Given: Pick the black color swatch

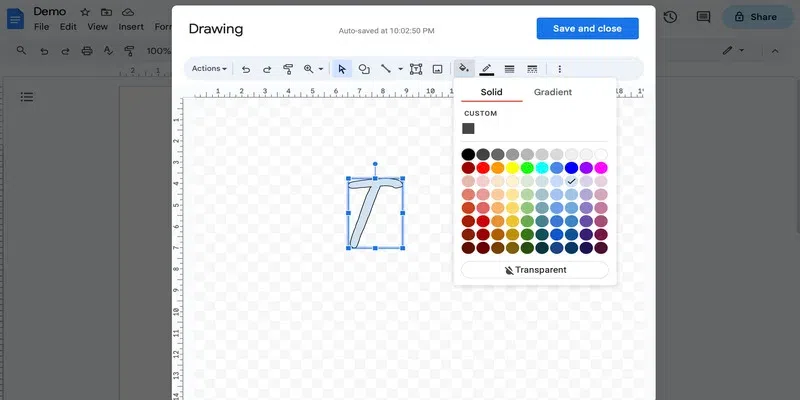Looking at the screenshot, I should coord(468,154).
